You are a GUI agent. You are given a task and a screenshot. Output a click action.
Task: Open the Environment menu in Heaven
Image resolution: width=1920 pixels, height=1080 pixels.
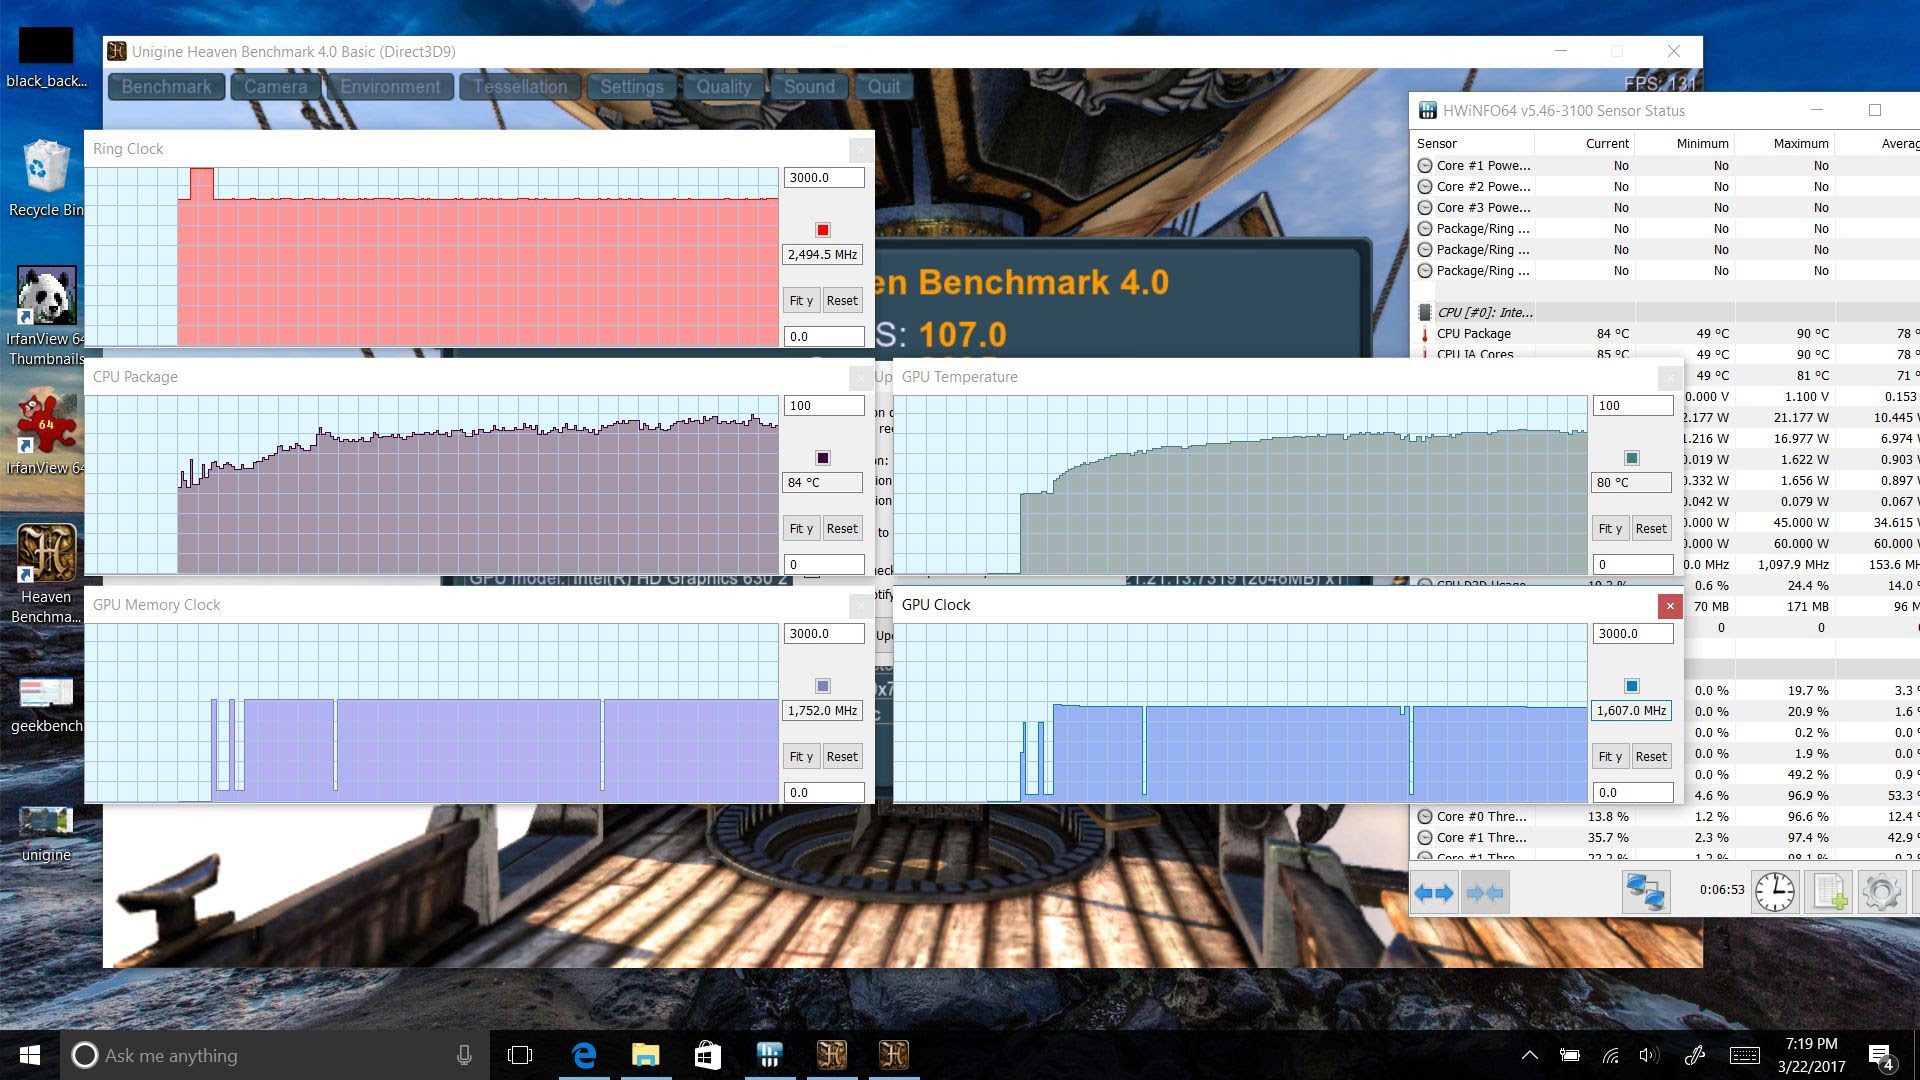(x=390, y=87)
